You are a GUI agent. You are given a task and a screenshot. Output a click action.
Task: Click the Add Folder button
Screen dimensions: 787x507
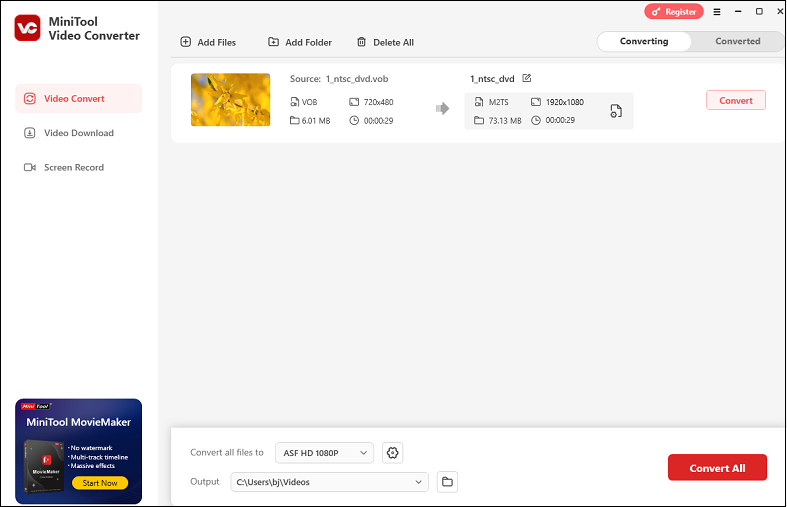(300, 42)
